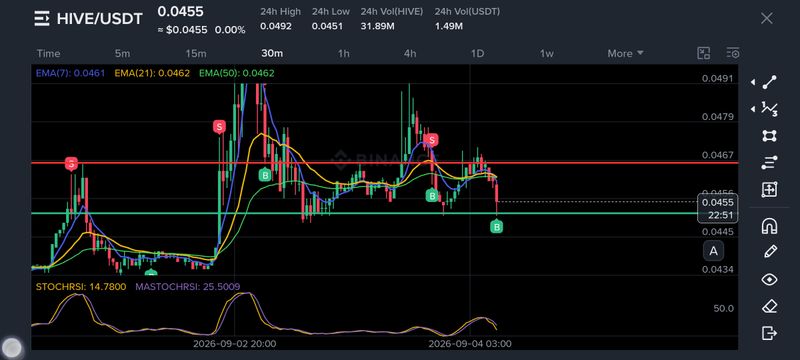Tap the 2026-09-04 03:00 time label

coord(470,344)
